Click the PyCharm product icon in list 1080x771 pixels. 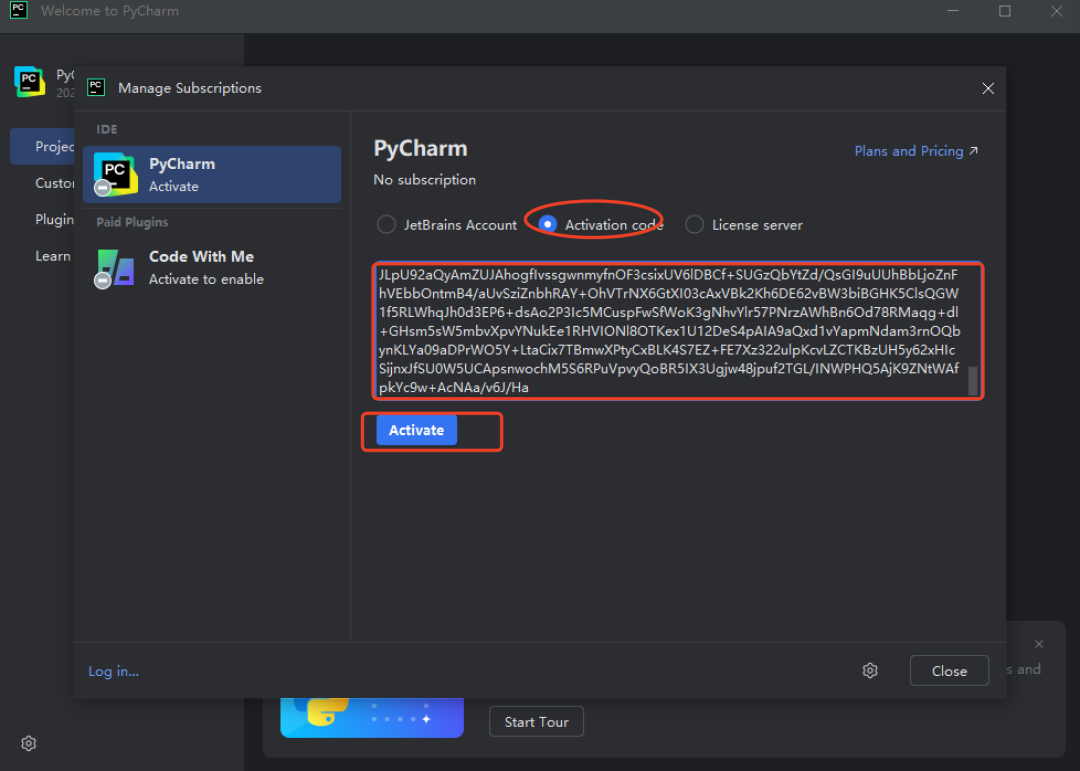tap(115, 174)
